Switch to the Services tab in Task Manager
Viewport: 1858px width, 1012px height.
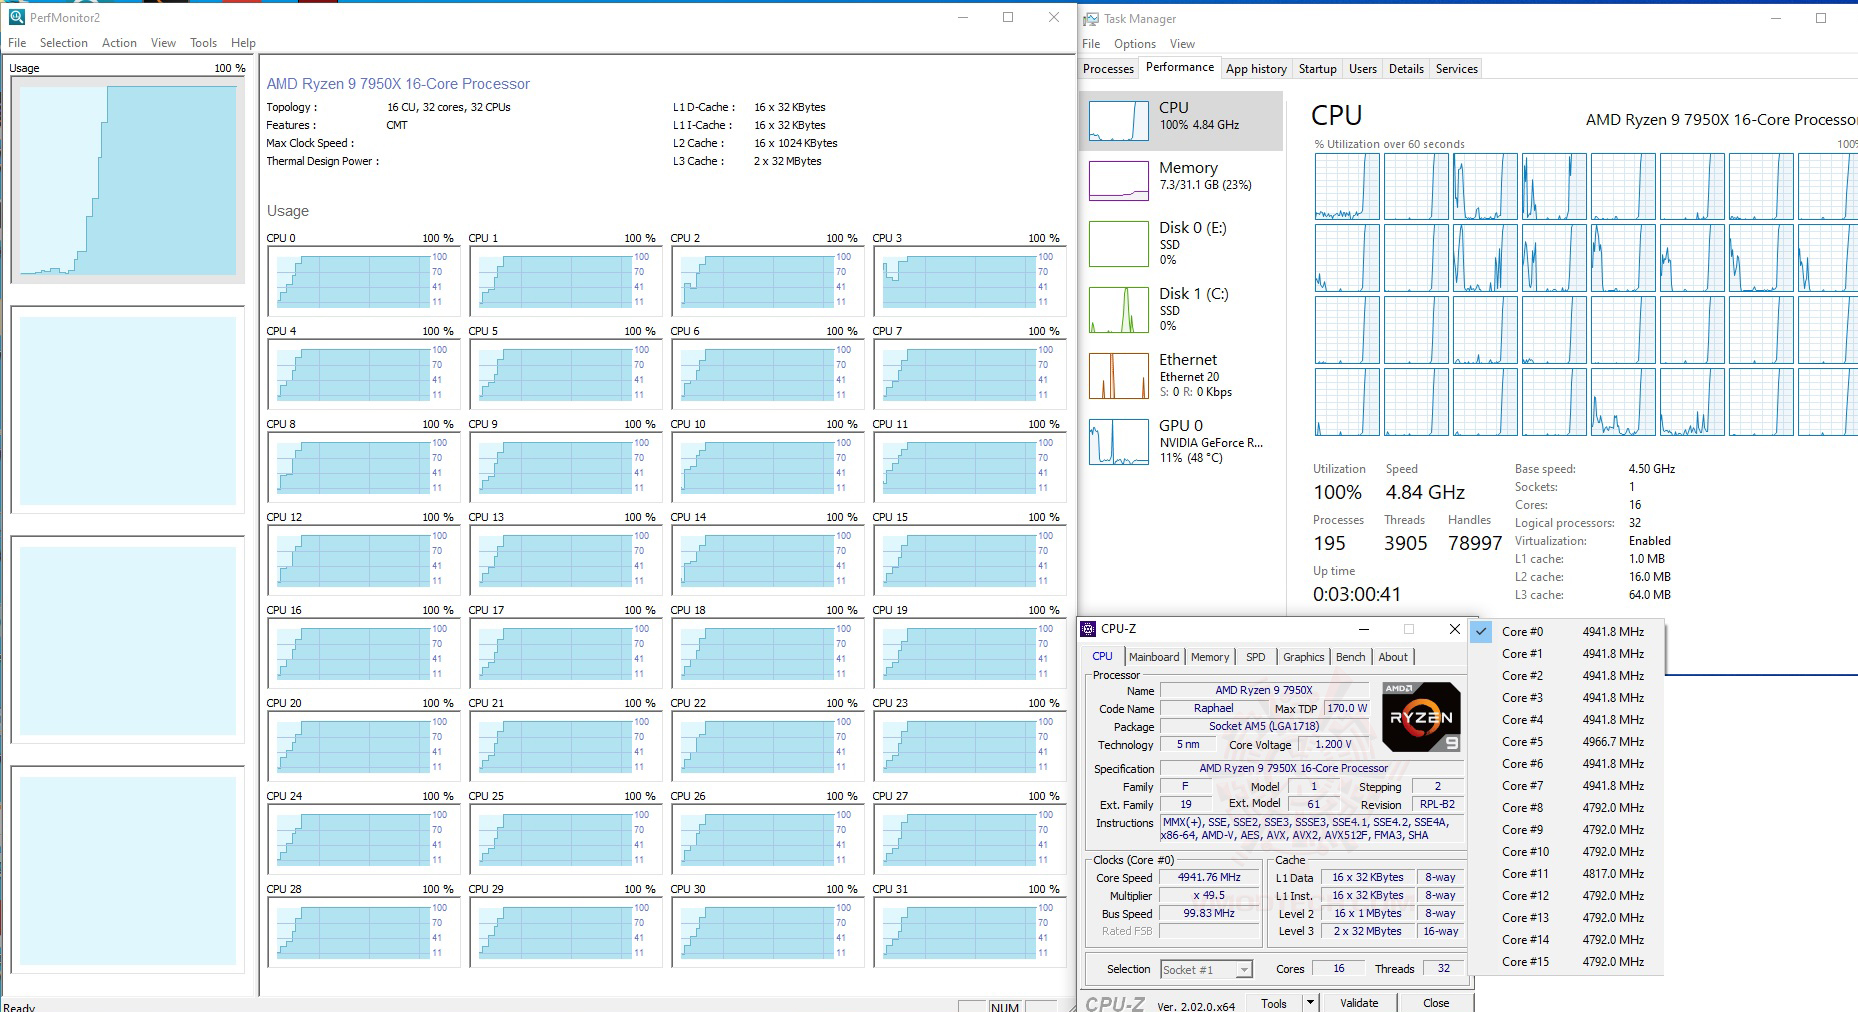[1456, 69]
